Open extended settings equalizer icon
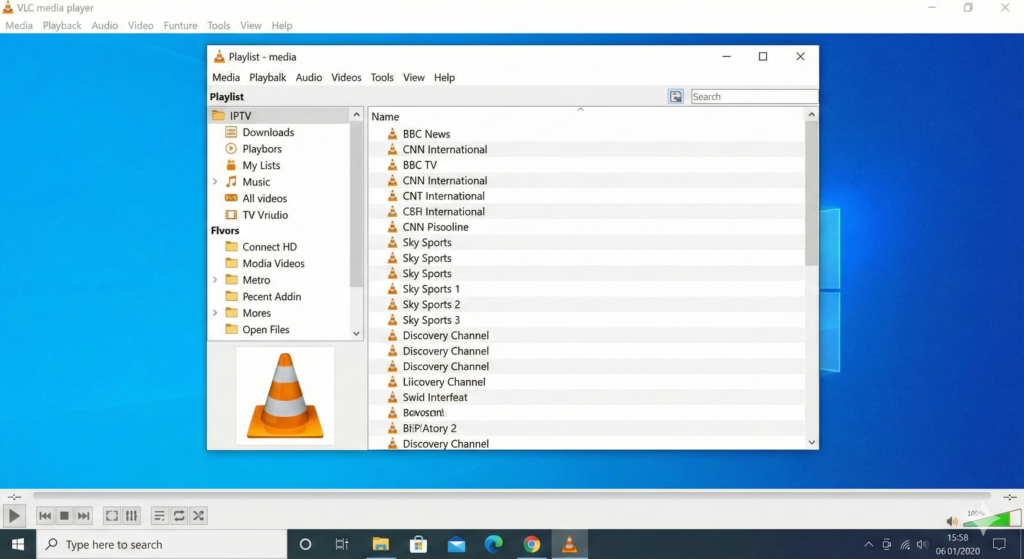The image size is (1024, 559). click(x=131, y=516)
